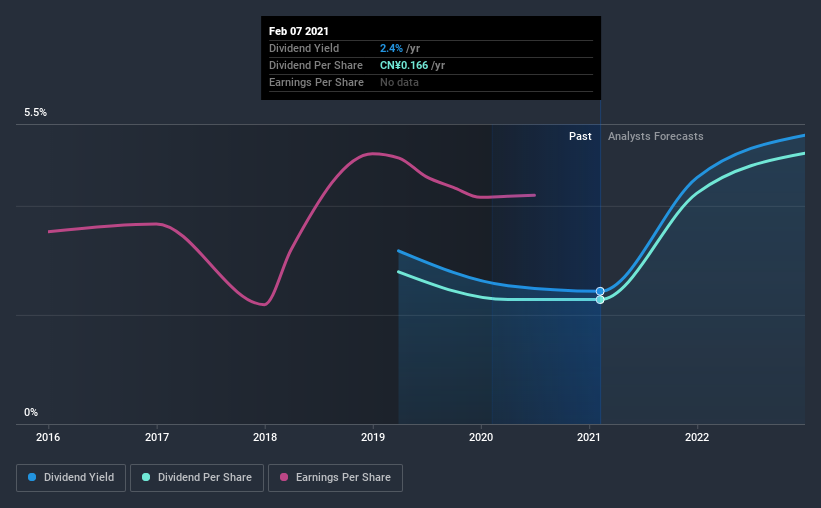Toggle the Dividend Yield legend button
This screenshot has width=821, height=508.
point(71,478)
